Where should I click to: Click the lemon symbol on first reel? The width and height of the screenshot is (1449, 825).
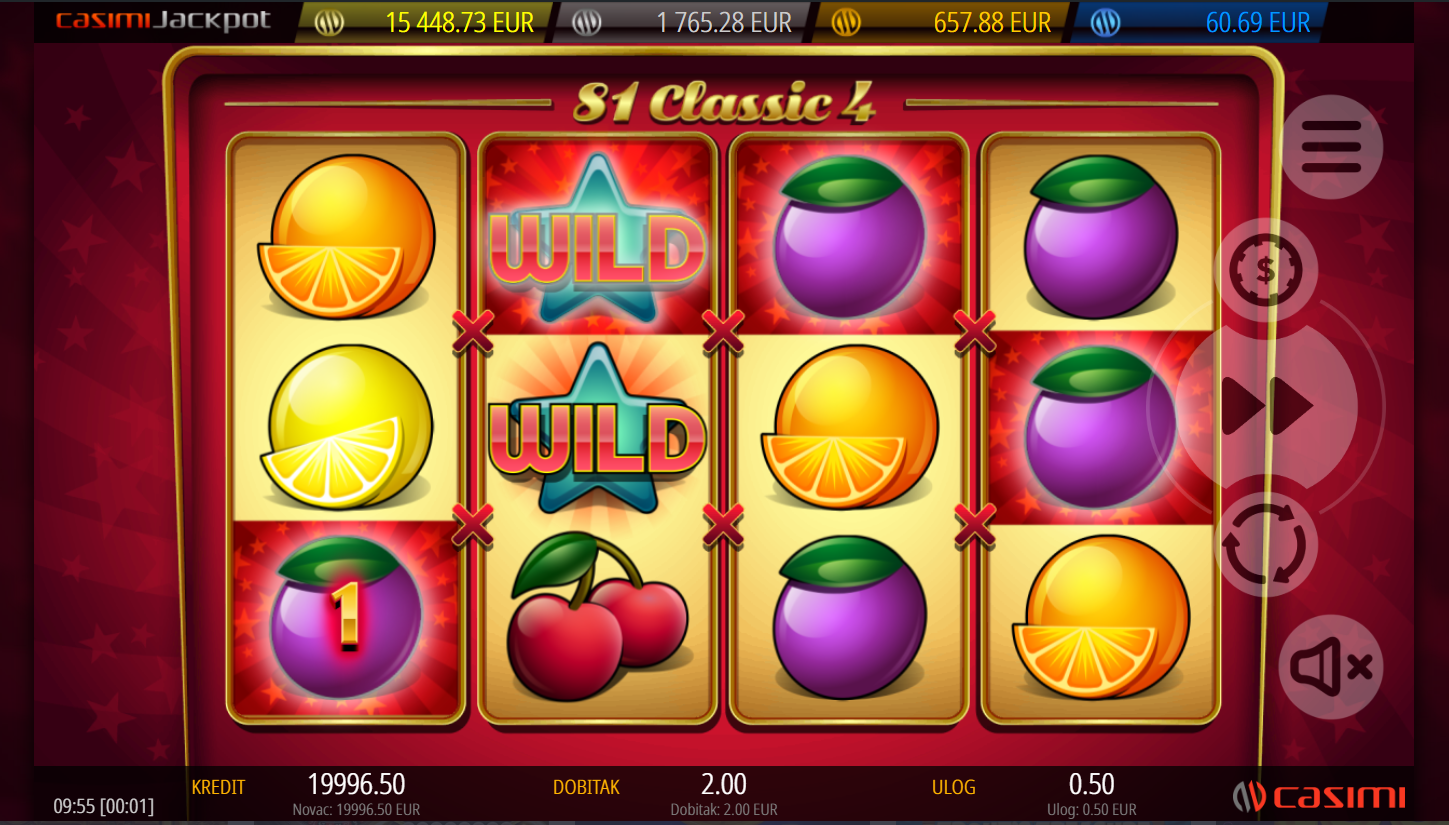click(x=347, y=426)
